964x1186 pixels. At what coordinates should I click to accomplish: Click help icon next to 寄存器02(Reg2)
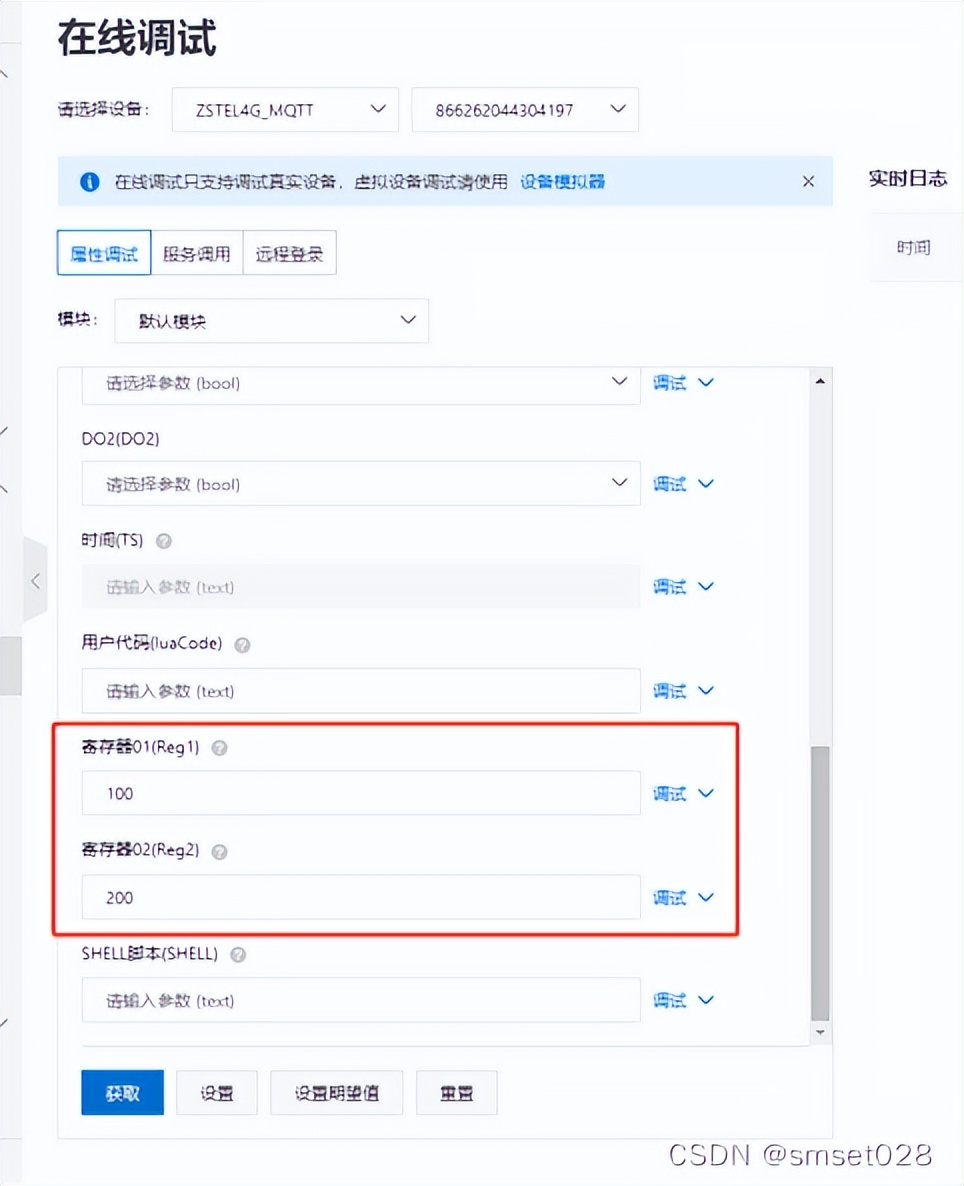click(x=219, y=852)
